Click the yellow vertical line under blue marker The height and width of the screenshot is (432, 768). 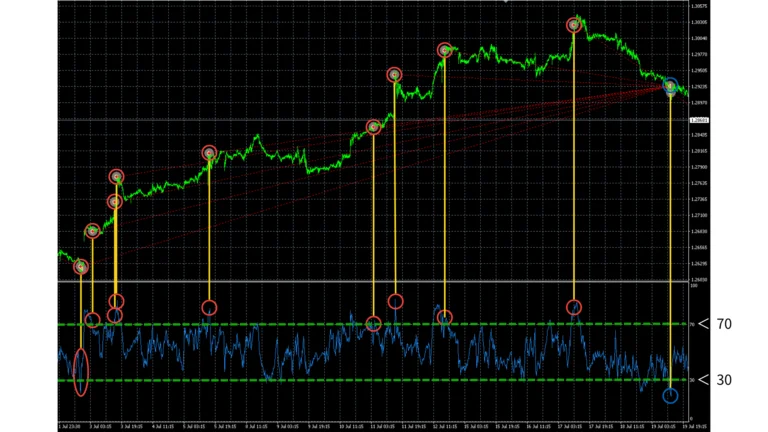(x=670, y=240)
